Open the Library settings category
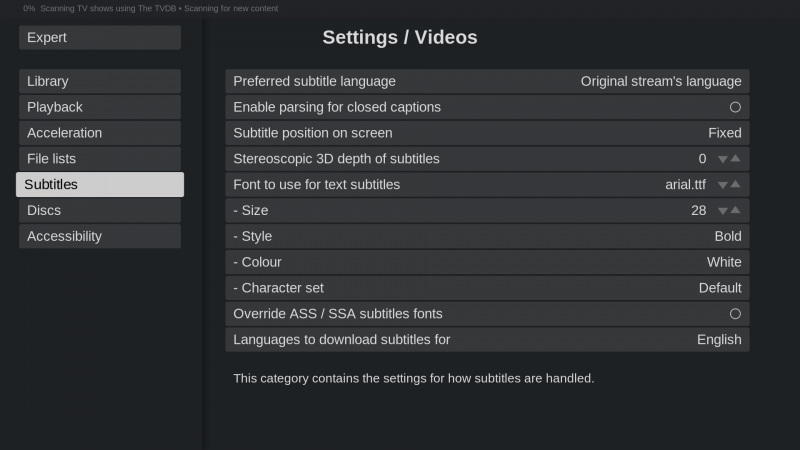Screen dimensions: 800x450 click(100, 81)
